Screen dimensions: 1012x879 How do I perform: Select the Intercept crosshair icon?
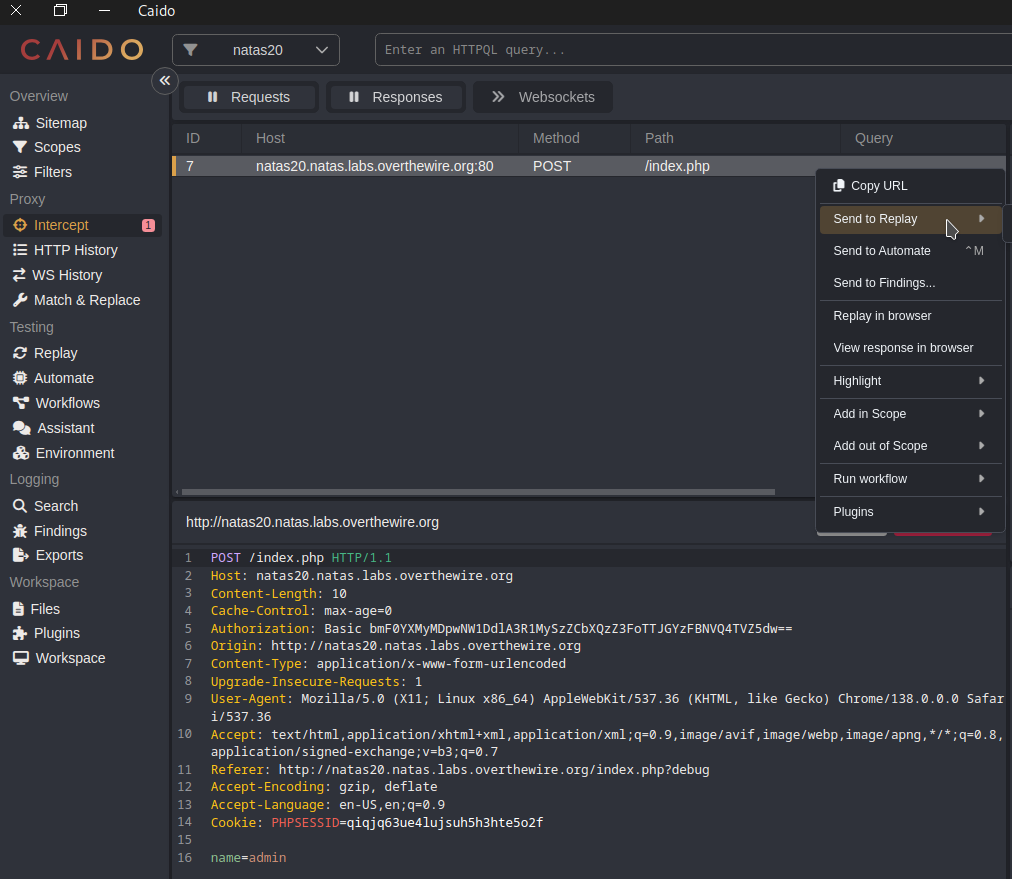click(x=20, y=225)
